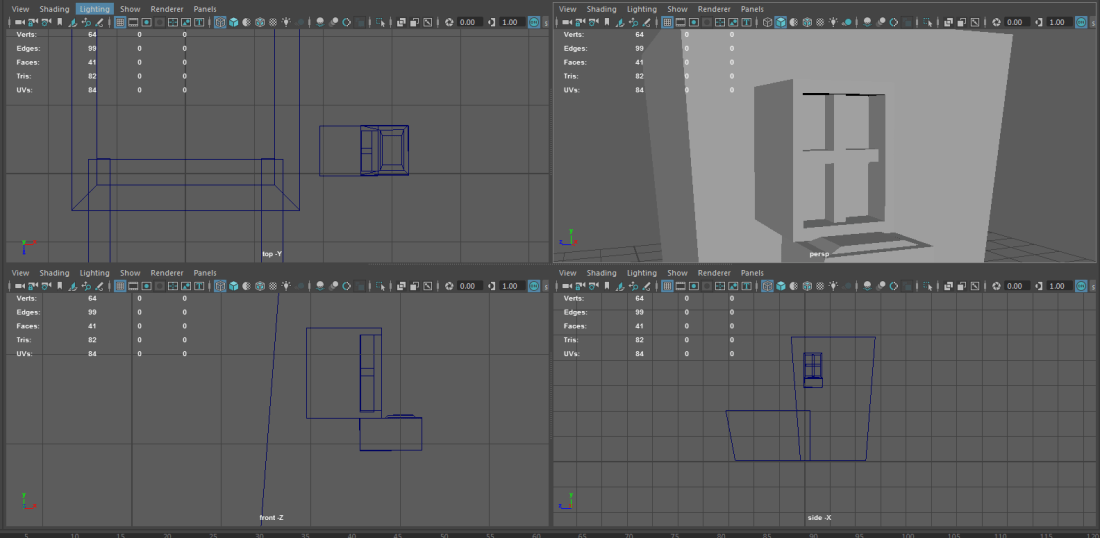The width and height of the screenshot is (1100, 538).
Task: Open the Panels menu in the side view panel
Action: click(x=752, y=273)
